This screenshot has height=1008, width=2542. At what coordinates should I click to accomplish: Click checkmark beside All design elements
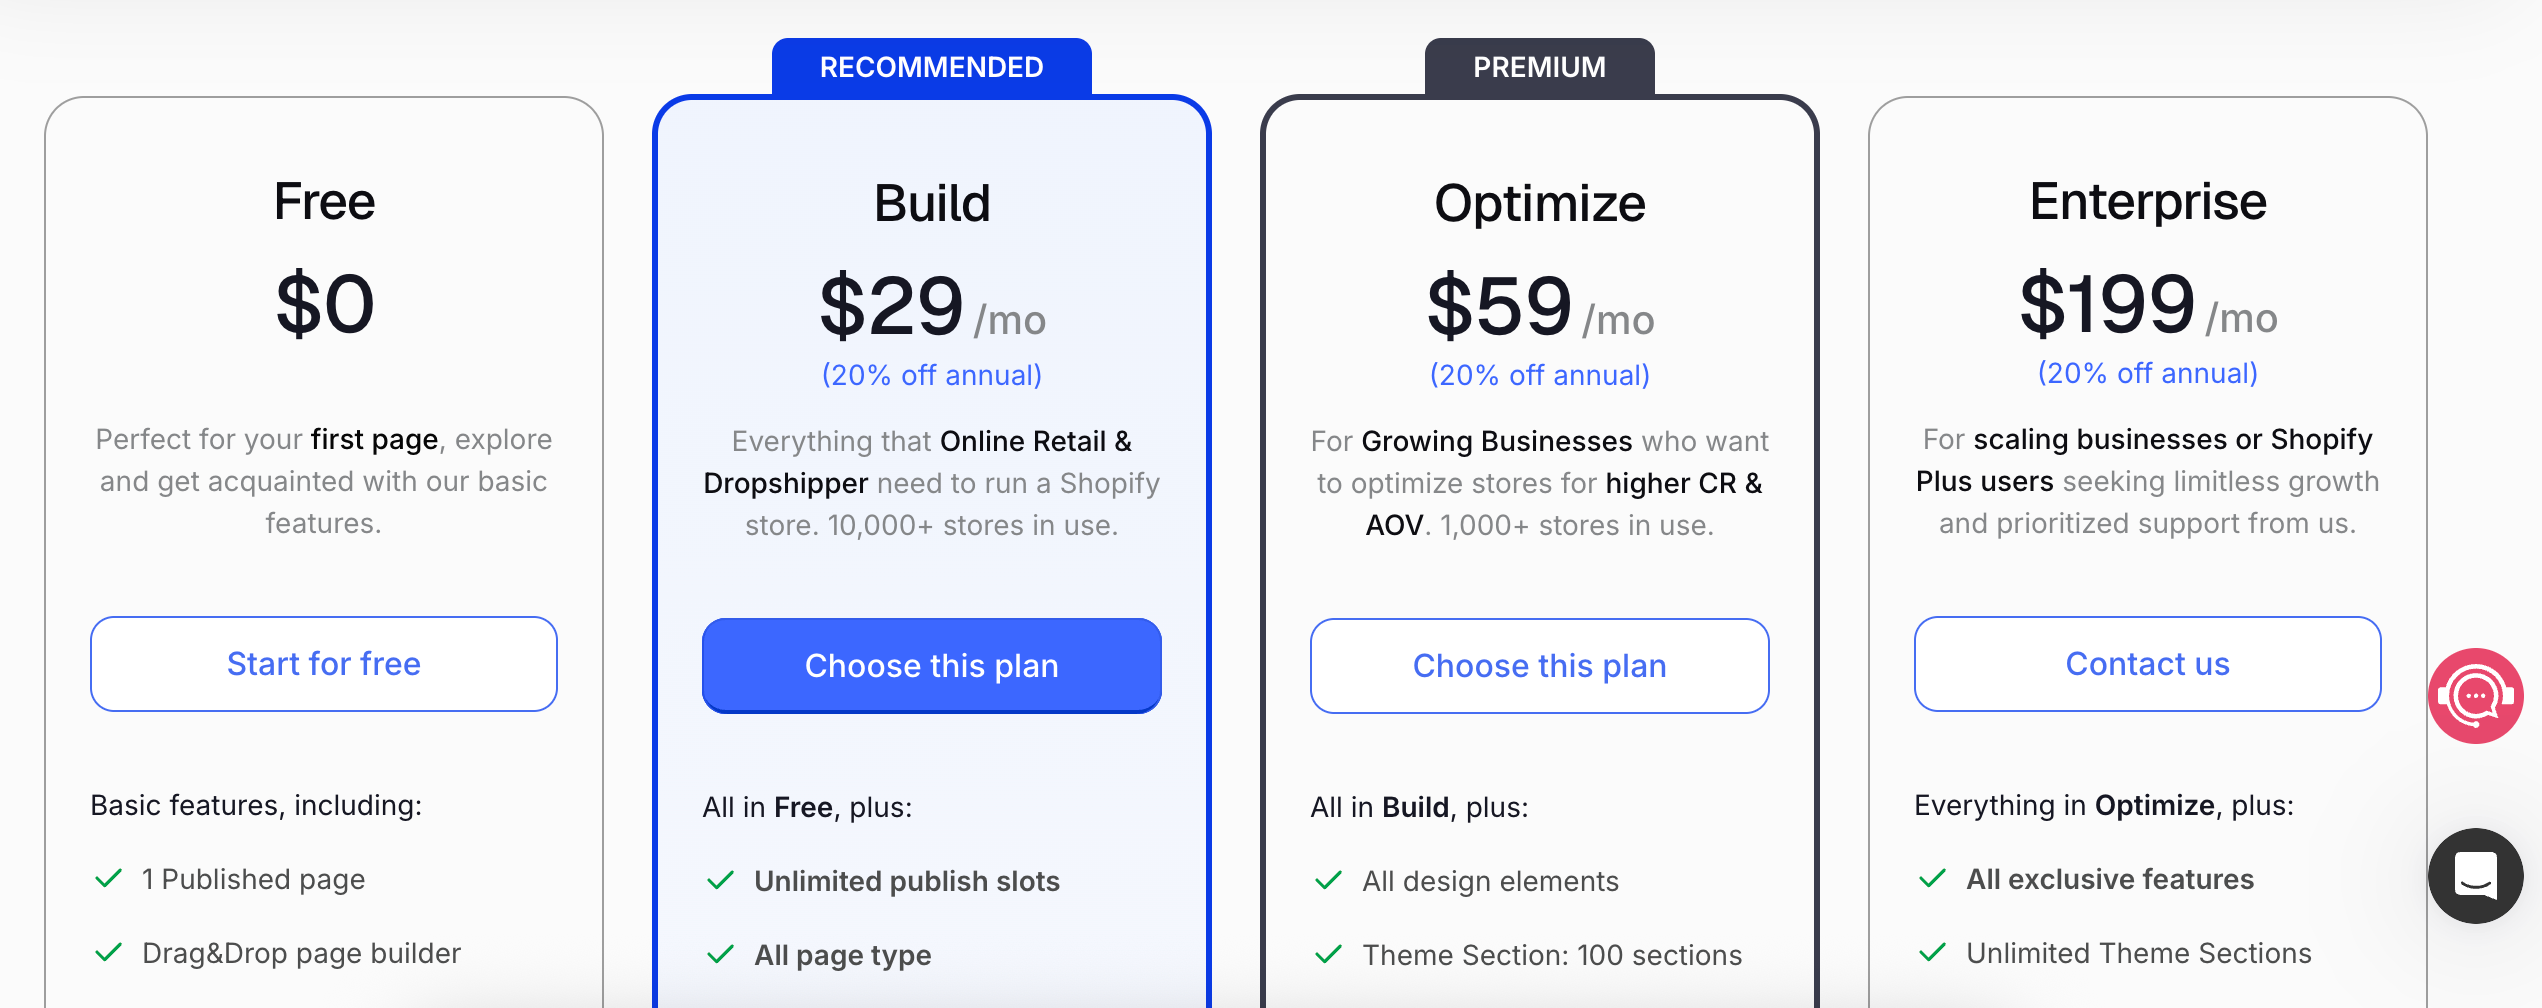[x=1328, y=881]
